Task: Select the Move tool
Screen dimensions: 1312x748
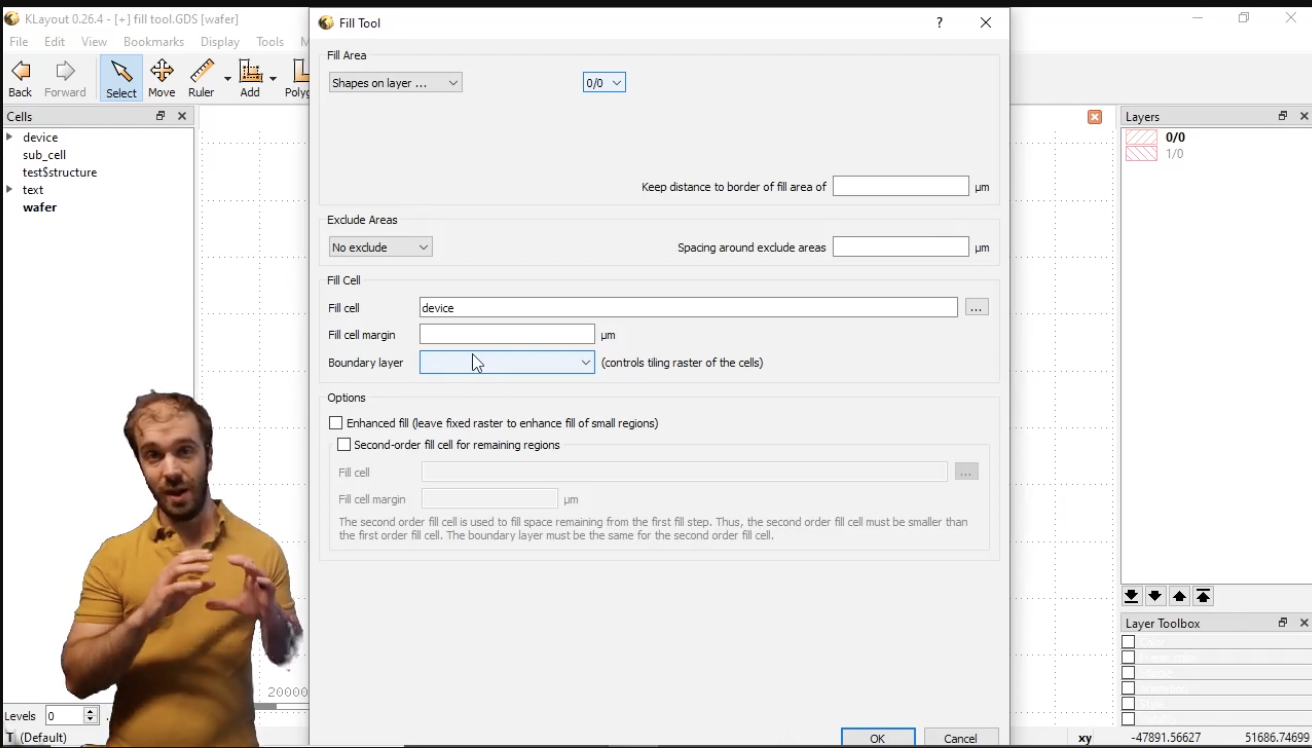Action: click(161, 78)
